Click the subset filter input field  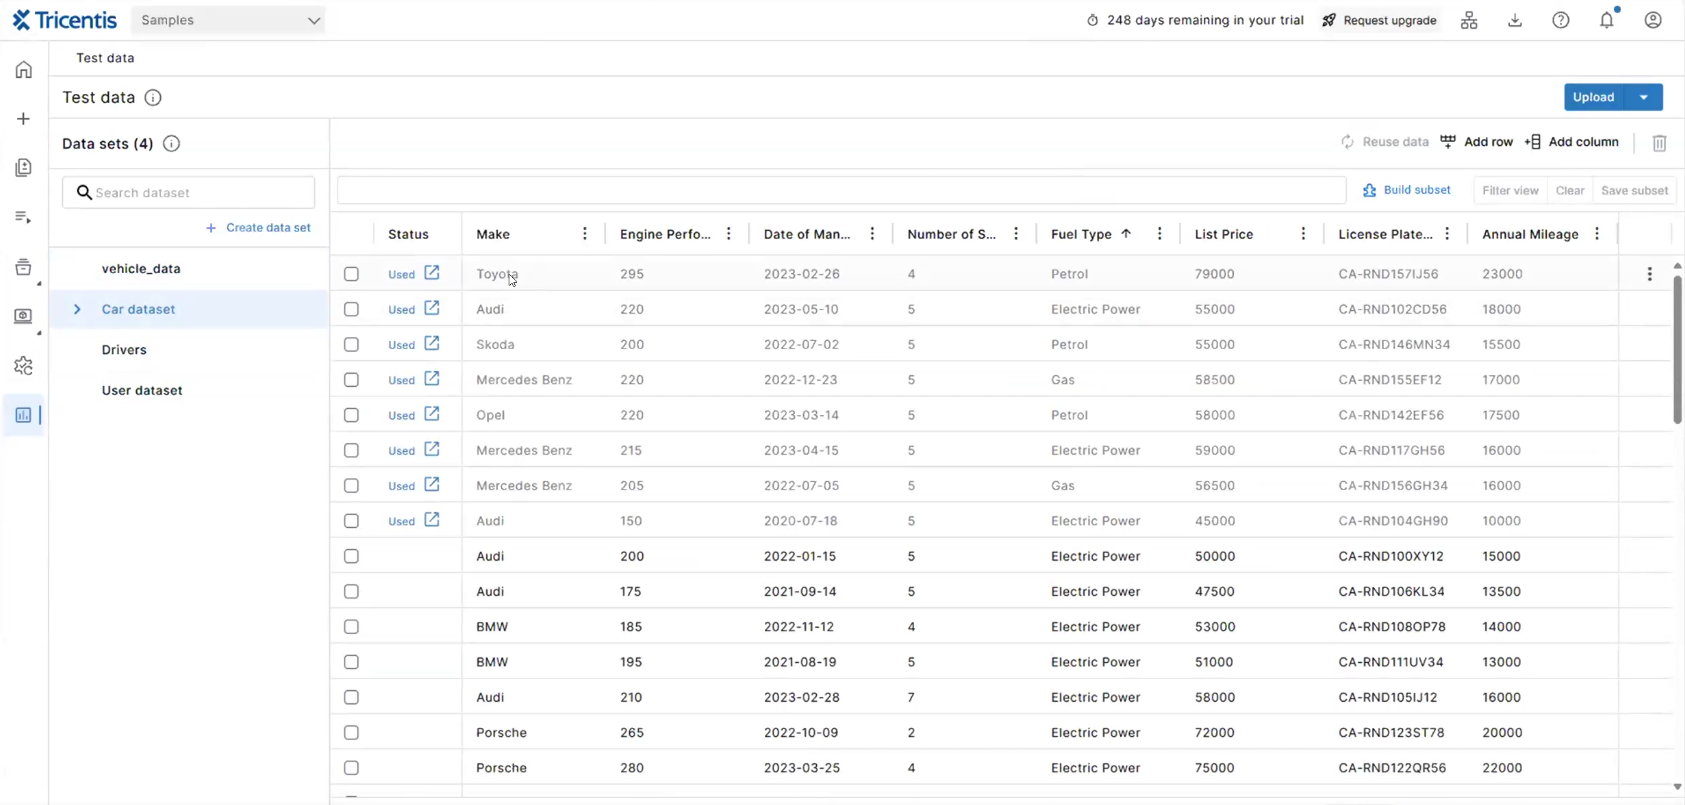(x=842, y=190)
